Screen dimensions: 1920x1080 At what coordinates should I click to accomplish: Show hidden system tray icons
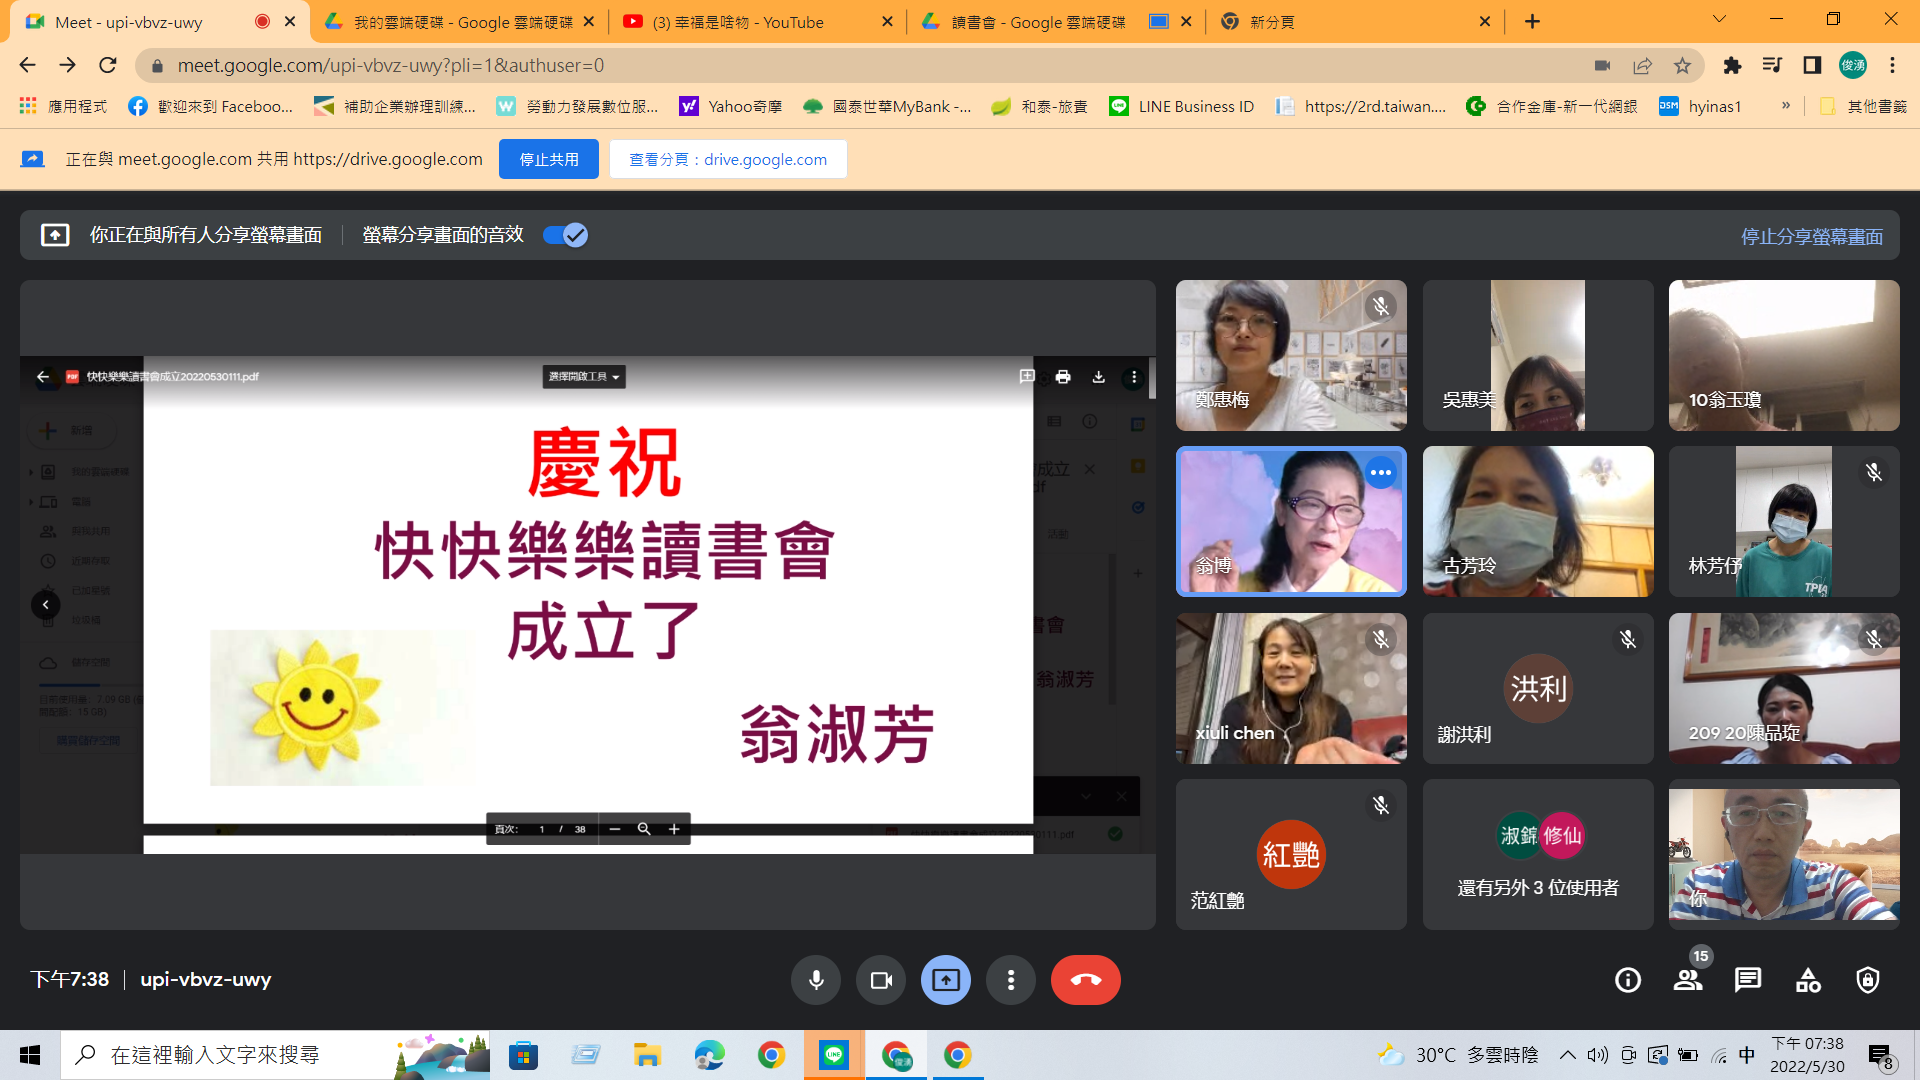click(1567, 1055)
